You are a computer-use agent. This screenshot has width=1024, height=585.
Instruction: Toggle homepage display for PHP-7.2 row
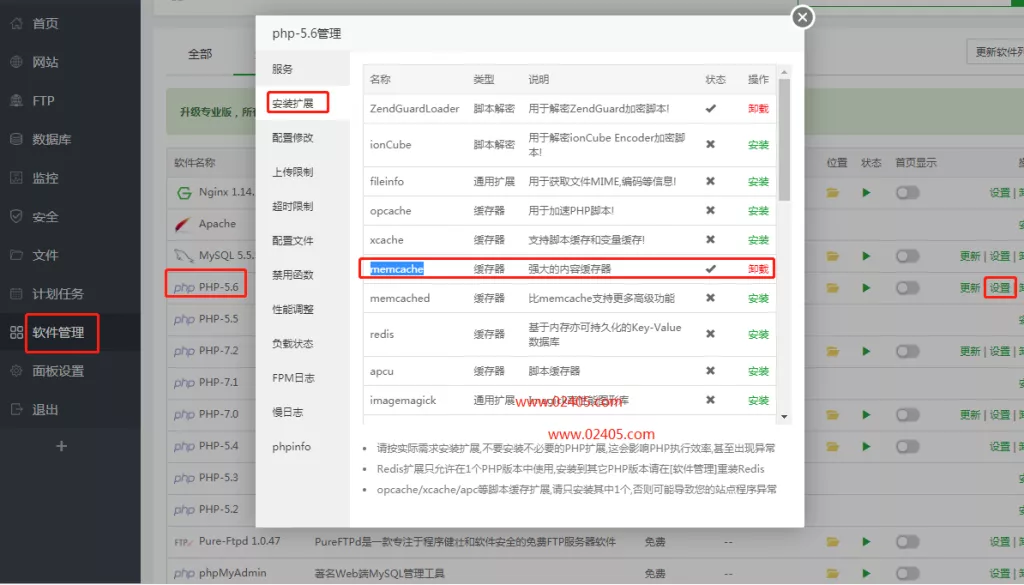click(907, 351)
